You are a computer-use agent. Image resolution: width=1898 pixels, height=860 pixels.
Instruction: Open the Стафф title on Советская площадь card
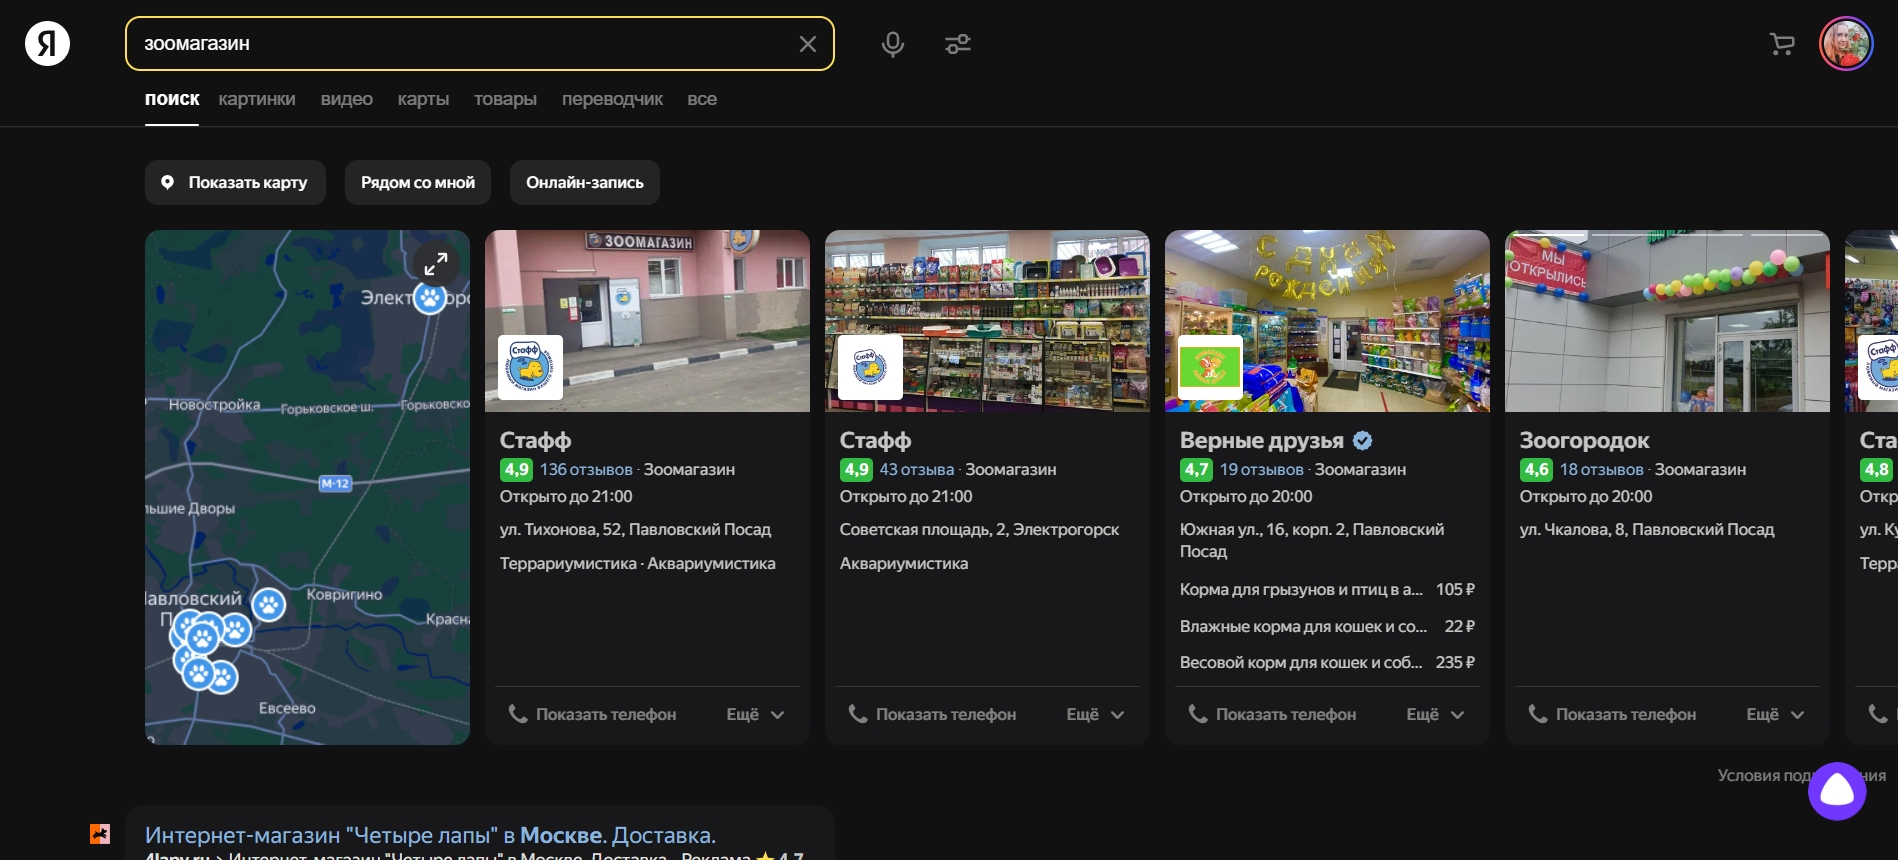(x=875, y=440)
